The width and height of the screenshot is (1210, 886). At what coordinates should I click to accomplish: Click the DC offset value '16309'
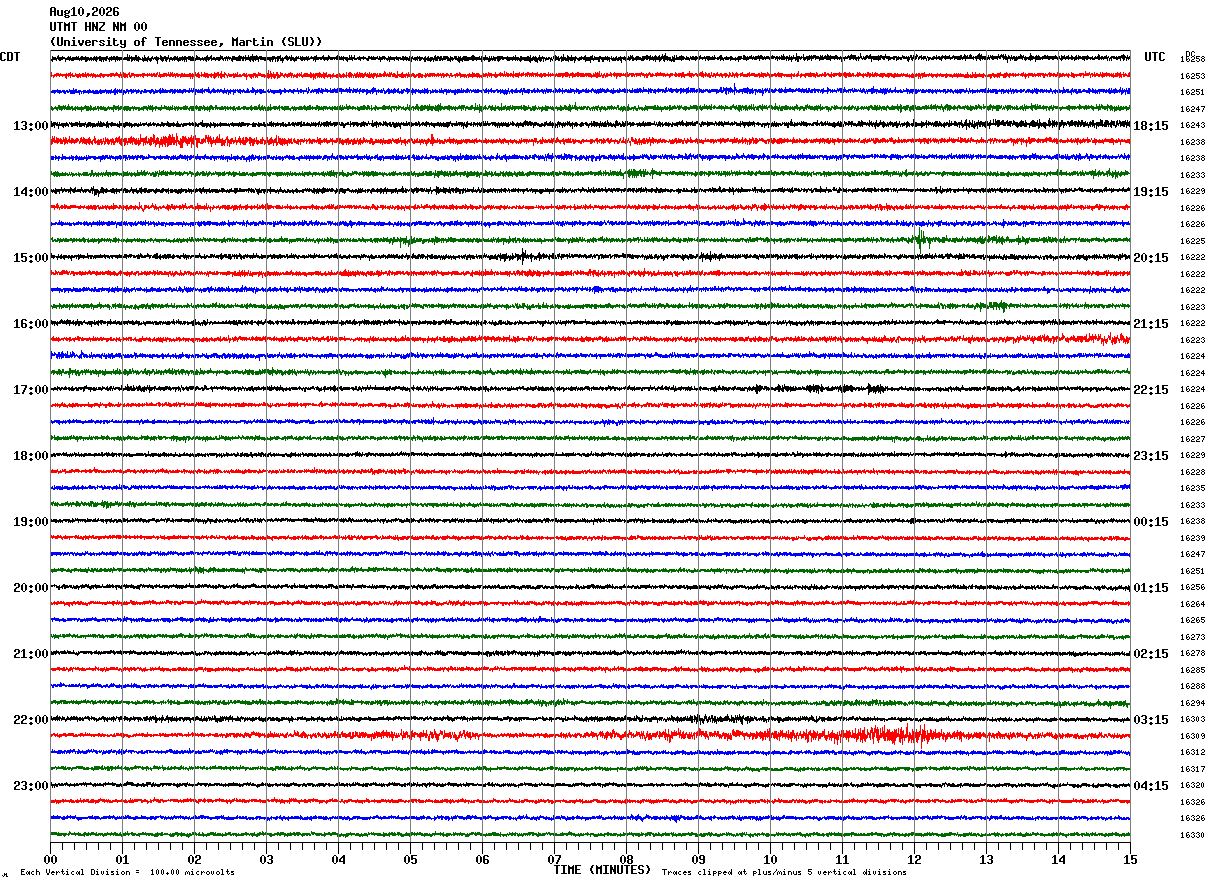1192,736
